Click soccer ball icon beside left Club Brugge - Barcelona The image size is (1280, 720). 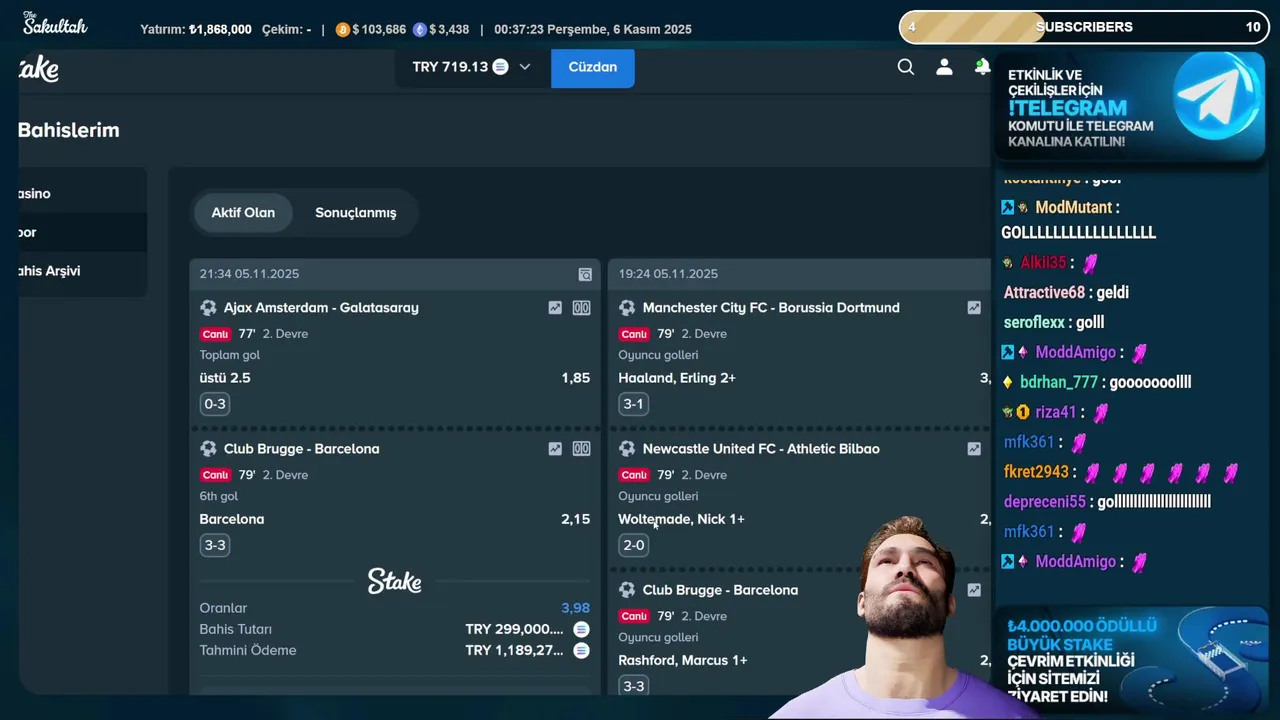point(208,449)
